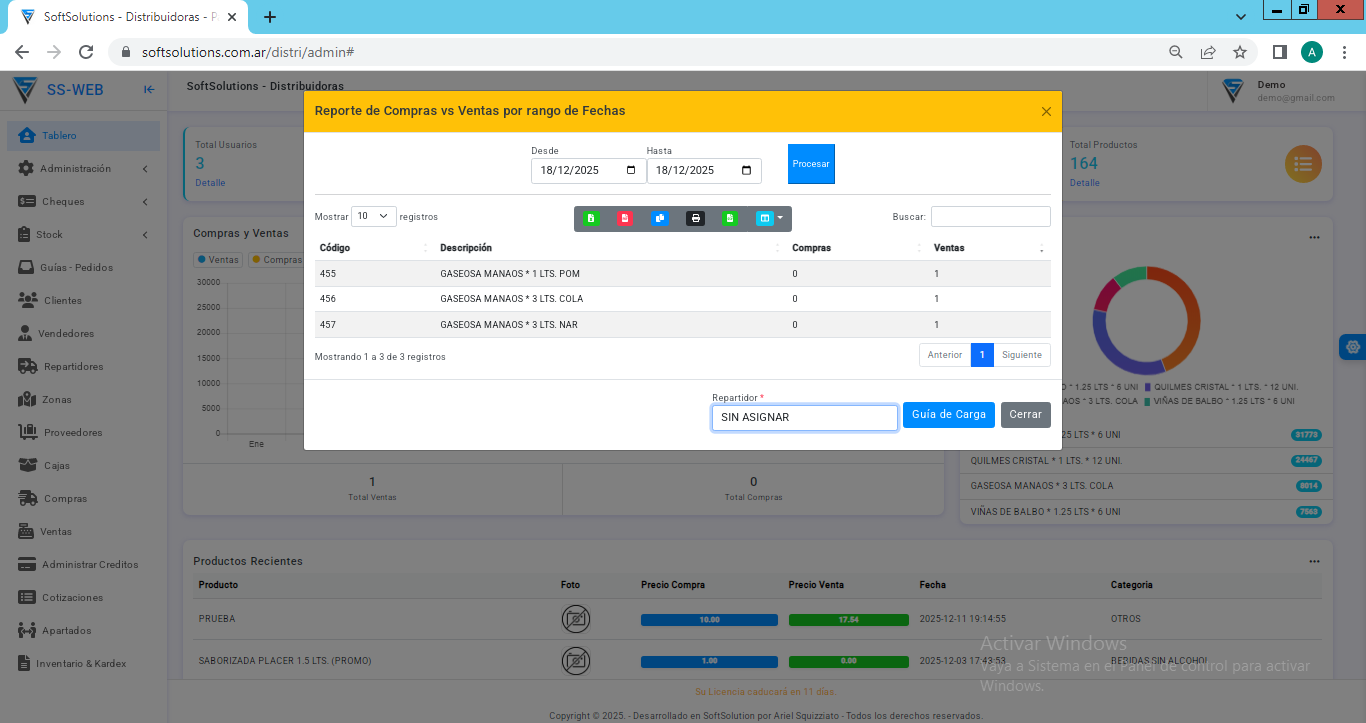Print the report using the printer icon
1366x723 pixels.
pyautogui.click(x=695, y=218)
